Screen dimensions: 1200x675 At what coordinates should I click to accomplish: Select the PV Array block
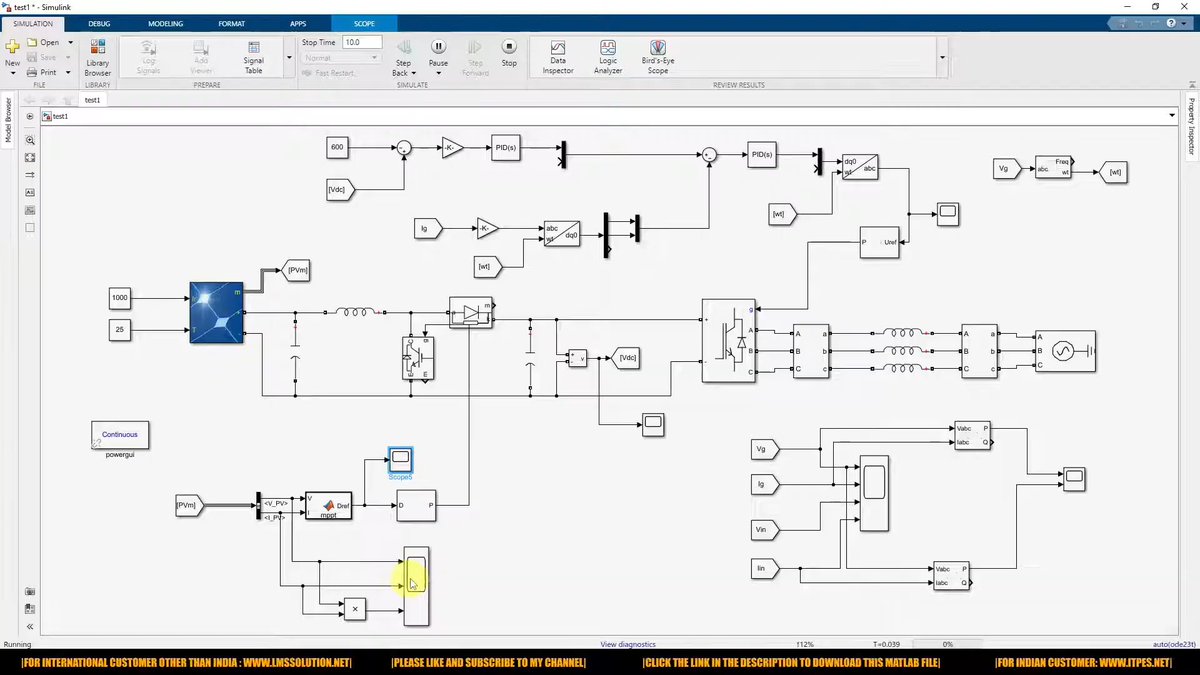coord(216,313)
